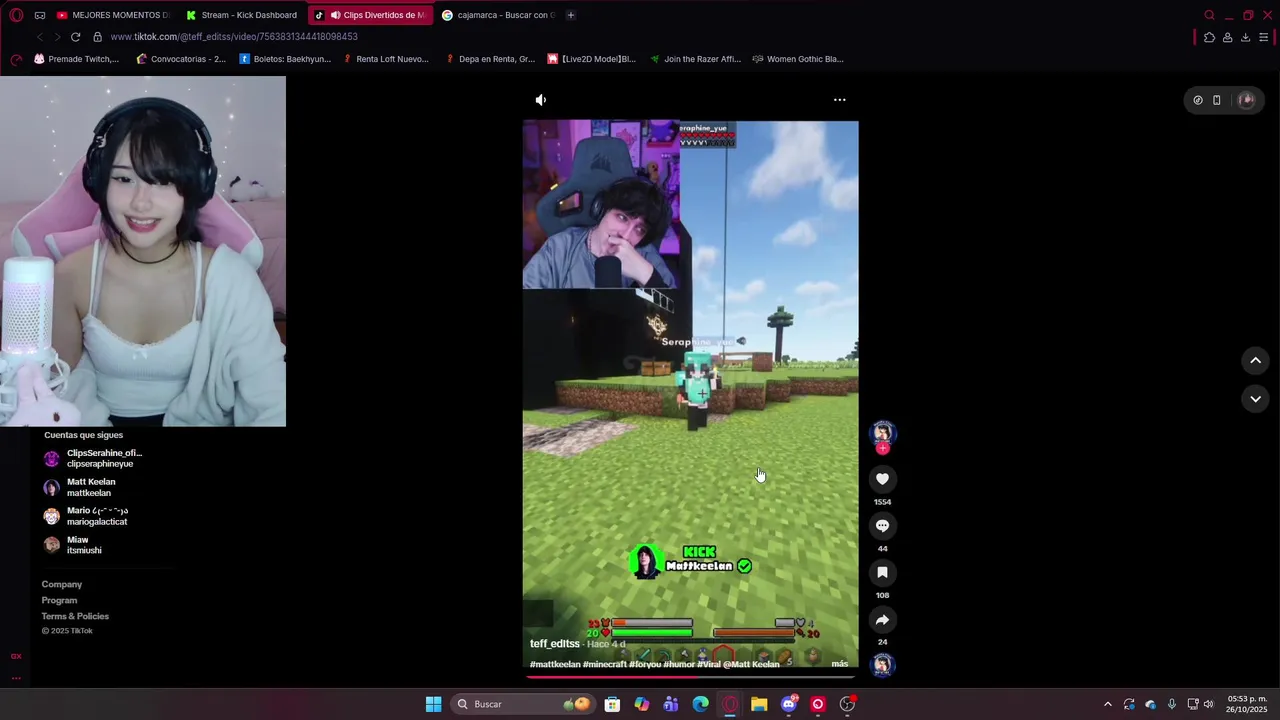Reload the current page

75,37
